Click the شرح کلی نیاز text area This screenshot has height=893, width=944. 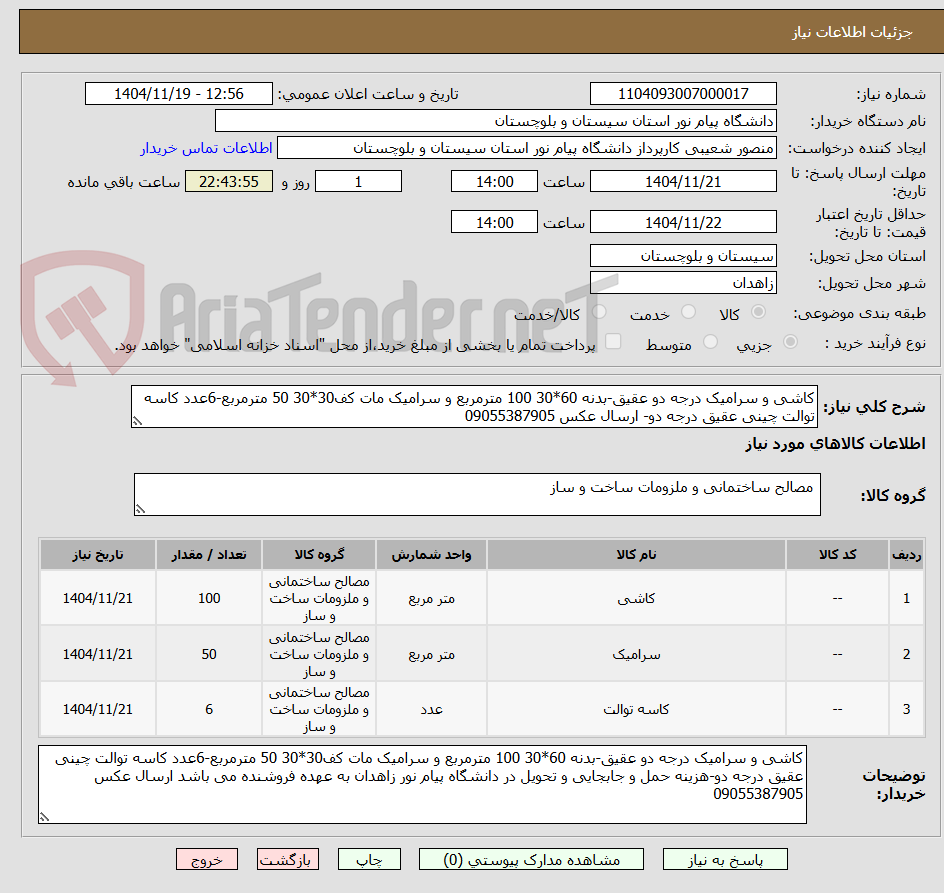pos(474,407)
